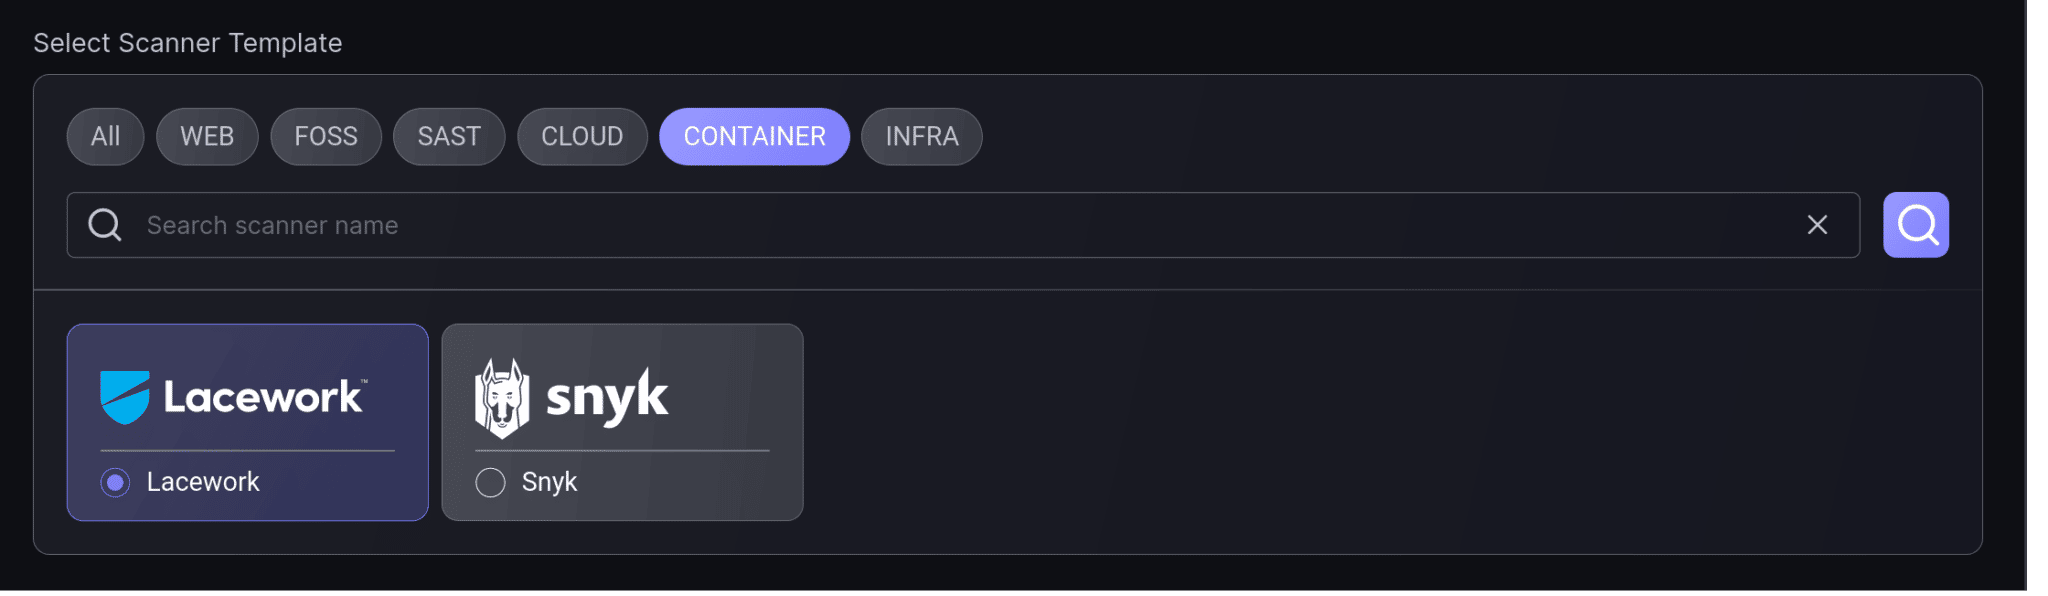Show SAST scanner templates
Viewport: 2048px width, 596px height.
coord(449,137)
